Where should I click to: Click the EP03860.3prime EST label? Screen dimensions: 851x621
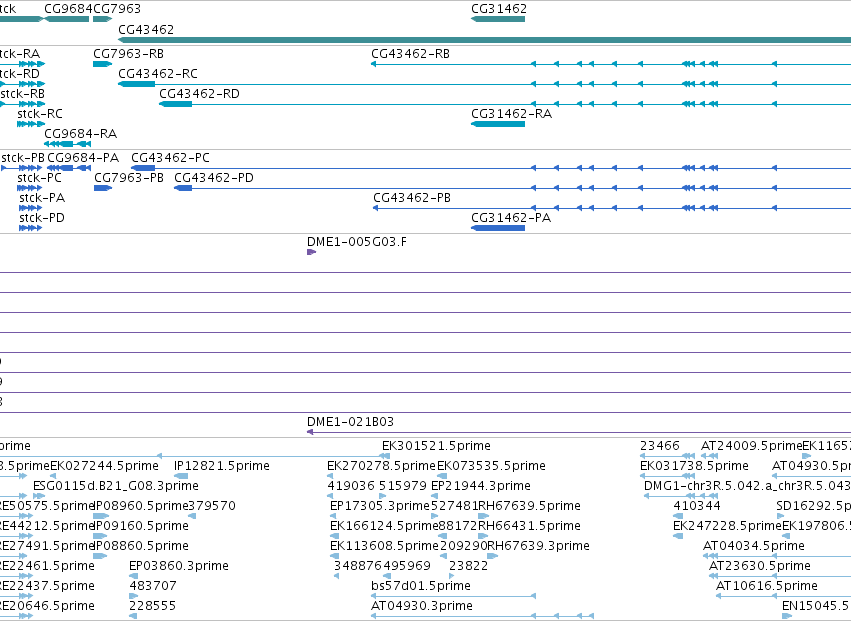pyautogui.click(x=179, y=567)
